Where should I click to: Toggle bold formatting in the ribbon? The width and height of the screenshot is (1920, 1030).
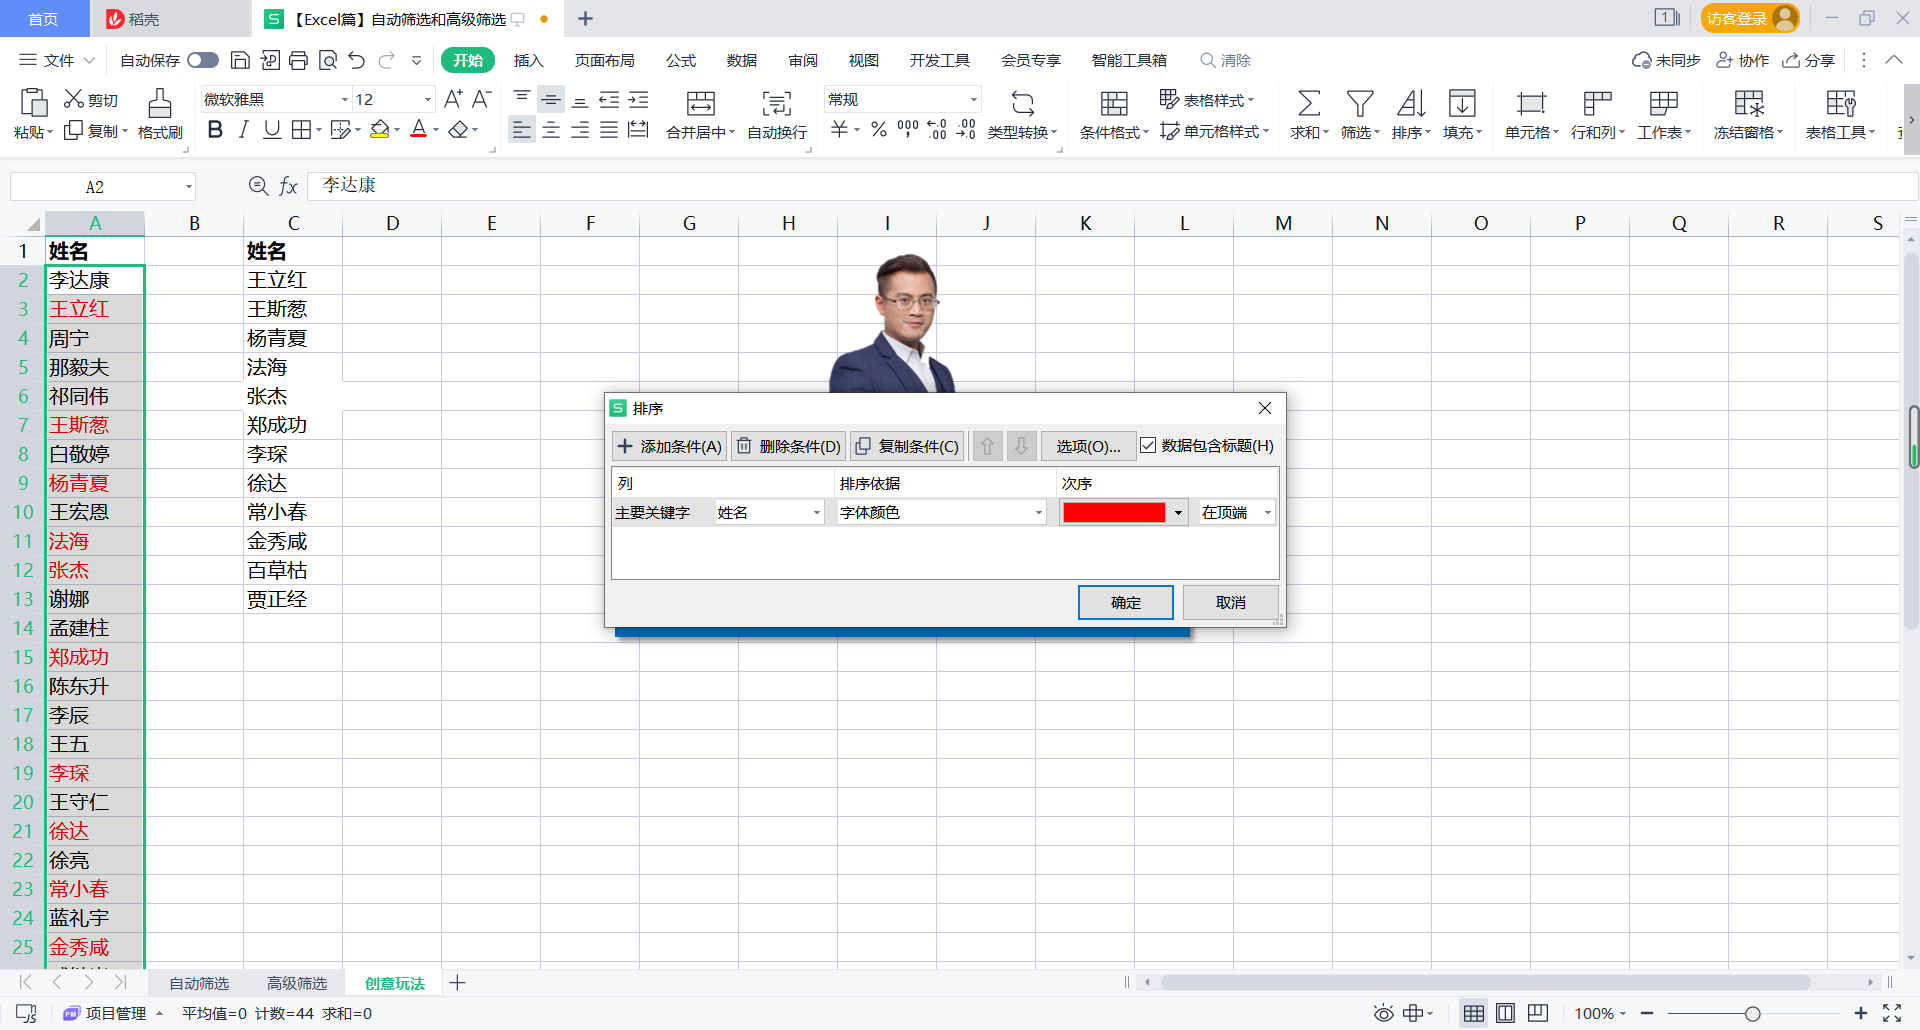(x=215, y=129)
